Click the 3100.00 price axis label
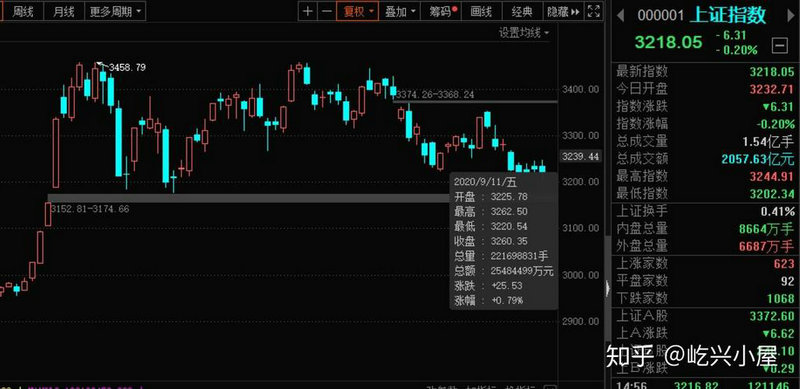Viewport: 800px width, 389px height. coord(580,228)
